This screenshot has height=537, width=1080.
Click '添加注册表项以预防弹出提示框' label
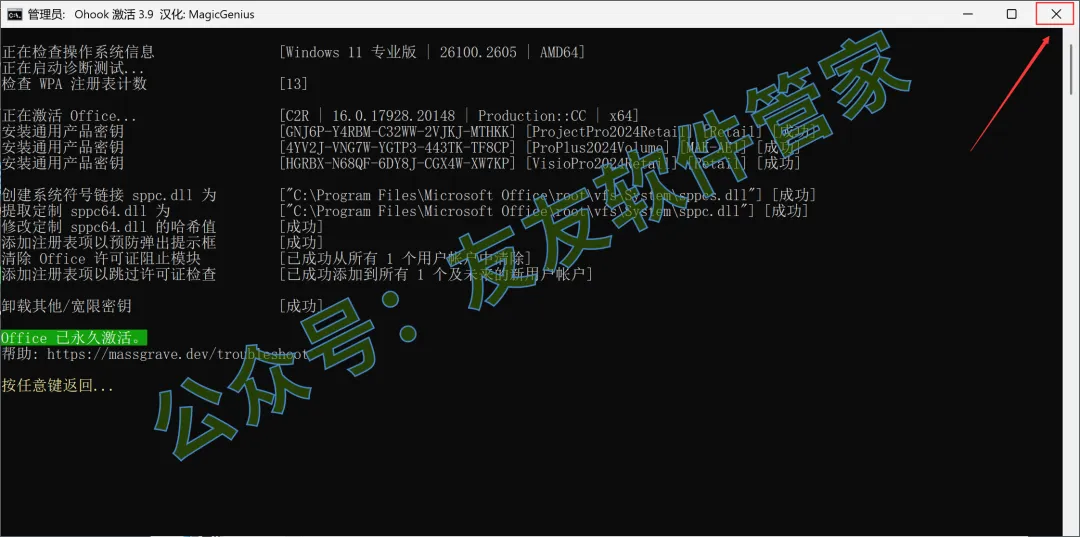tap(109, 242)
